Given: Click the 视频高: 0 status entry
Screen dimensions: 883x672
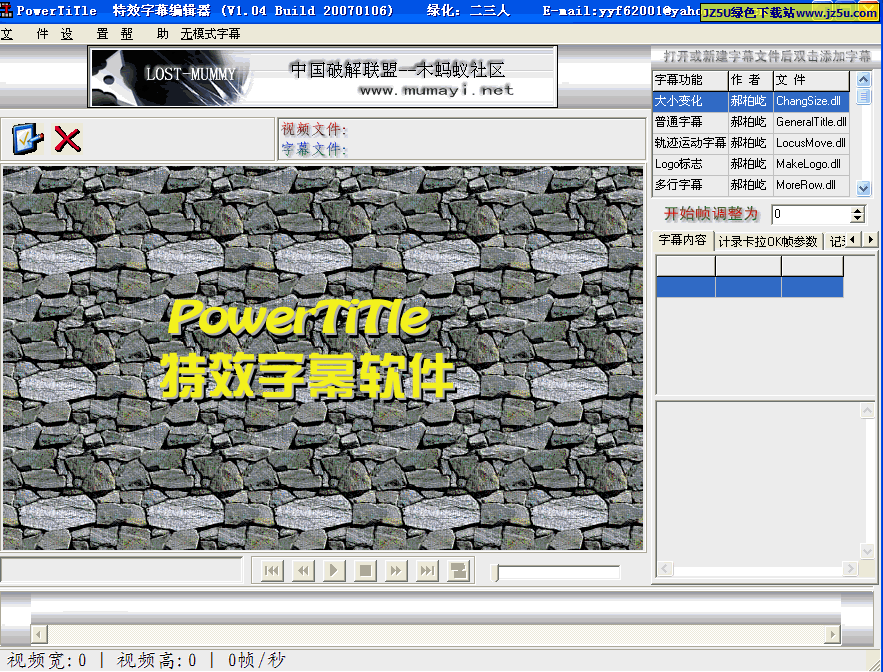Looking at the screenshot, I should point(157,660).
